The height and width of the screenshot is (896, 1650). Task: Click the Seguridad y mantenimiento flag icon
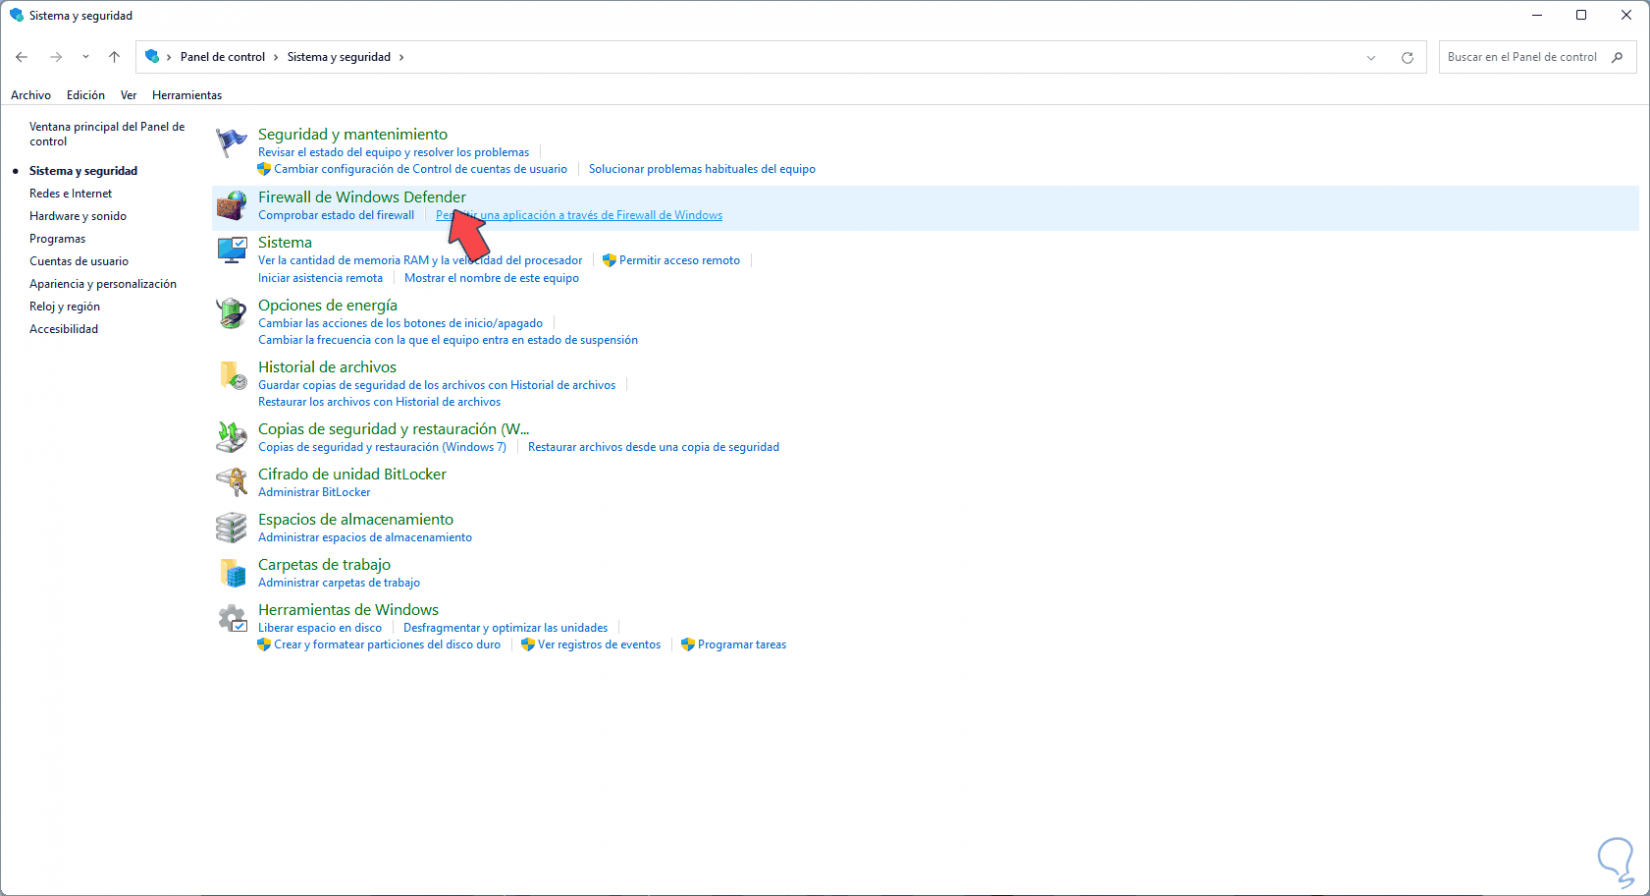[232, 143]
